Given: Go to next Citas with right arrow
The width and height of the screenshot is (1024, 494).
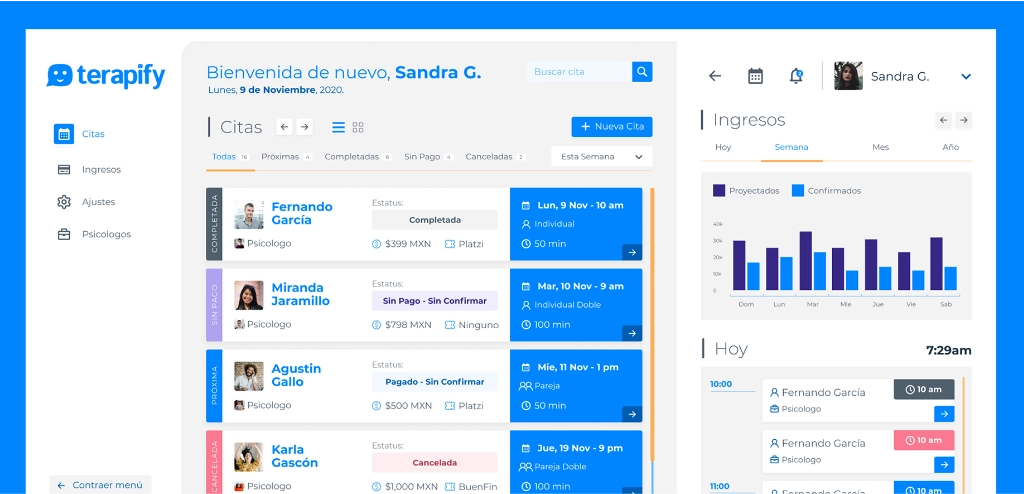Looking at the screenshot, I should [304, 127].
